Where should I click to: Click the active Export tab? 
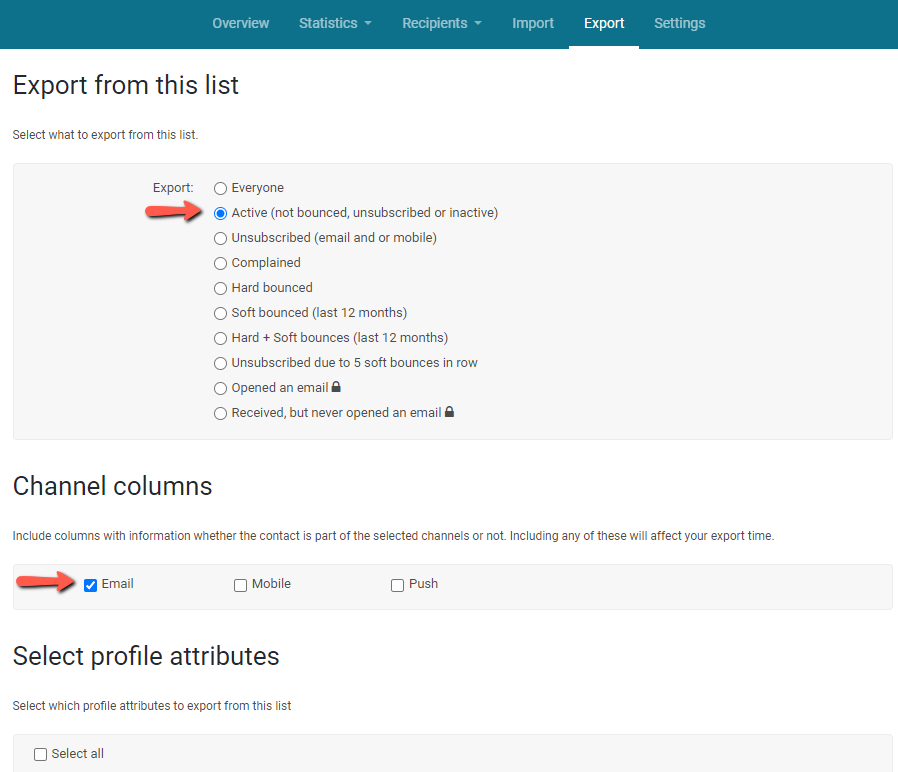(604, 23)
